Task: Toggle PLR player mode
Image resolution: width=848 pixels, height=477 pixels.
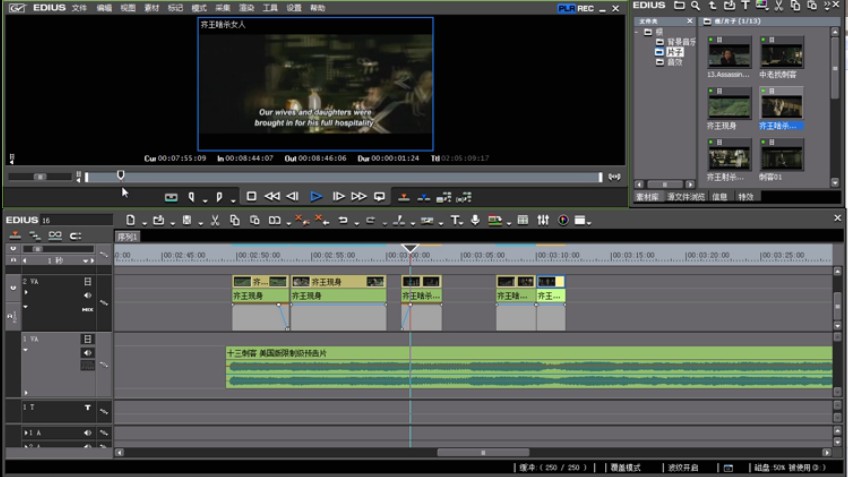Action: 566,8
